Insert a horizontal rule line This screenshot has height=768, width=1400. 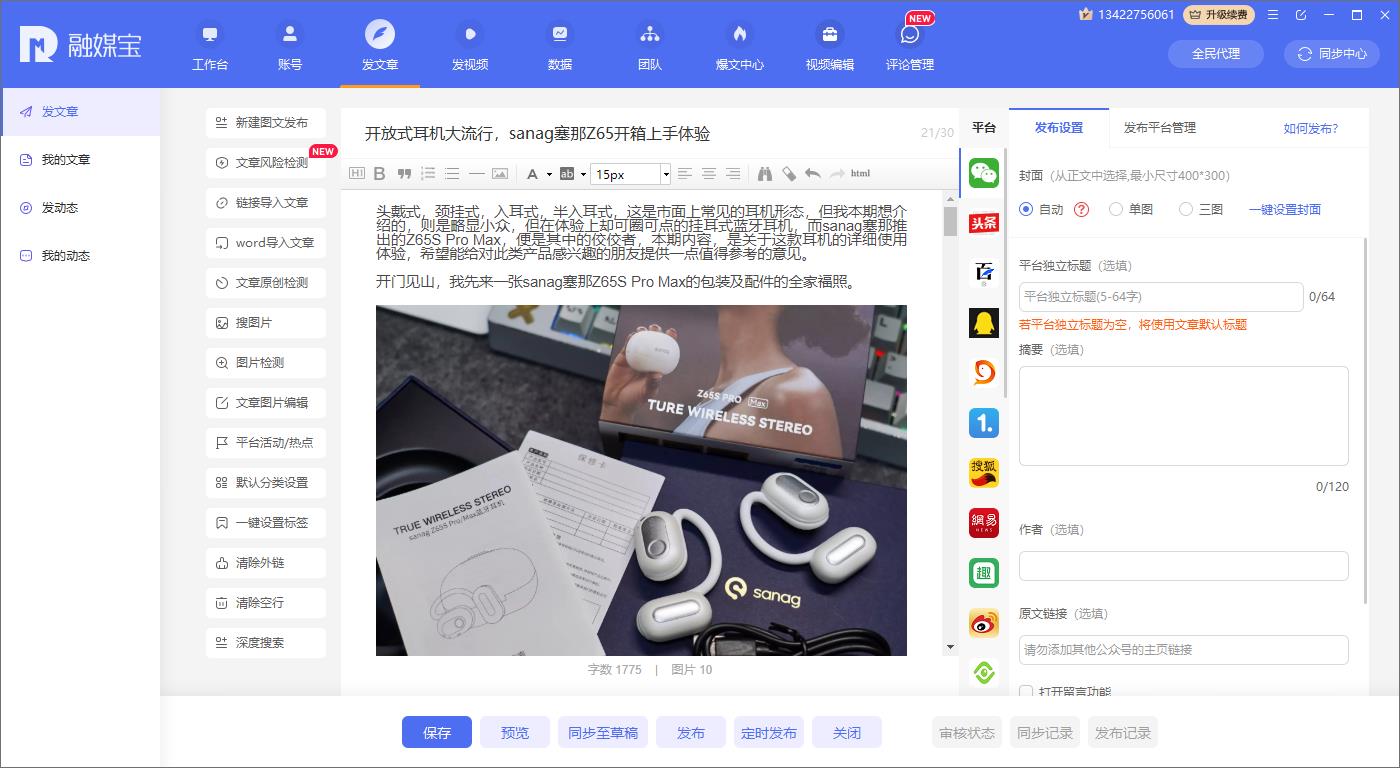476,174
